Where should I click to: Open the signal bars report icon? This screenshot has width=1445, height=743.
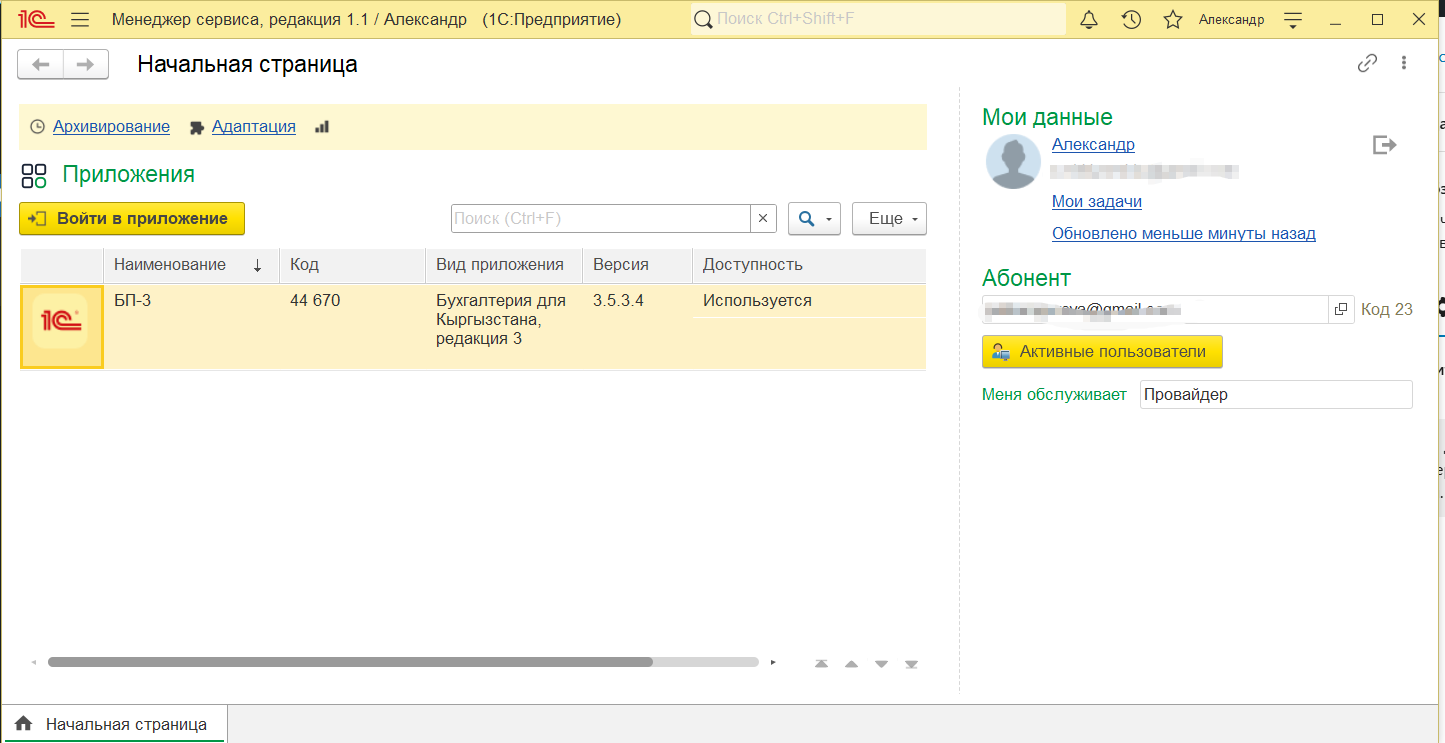tap(322, 127)
